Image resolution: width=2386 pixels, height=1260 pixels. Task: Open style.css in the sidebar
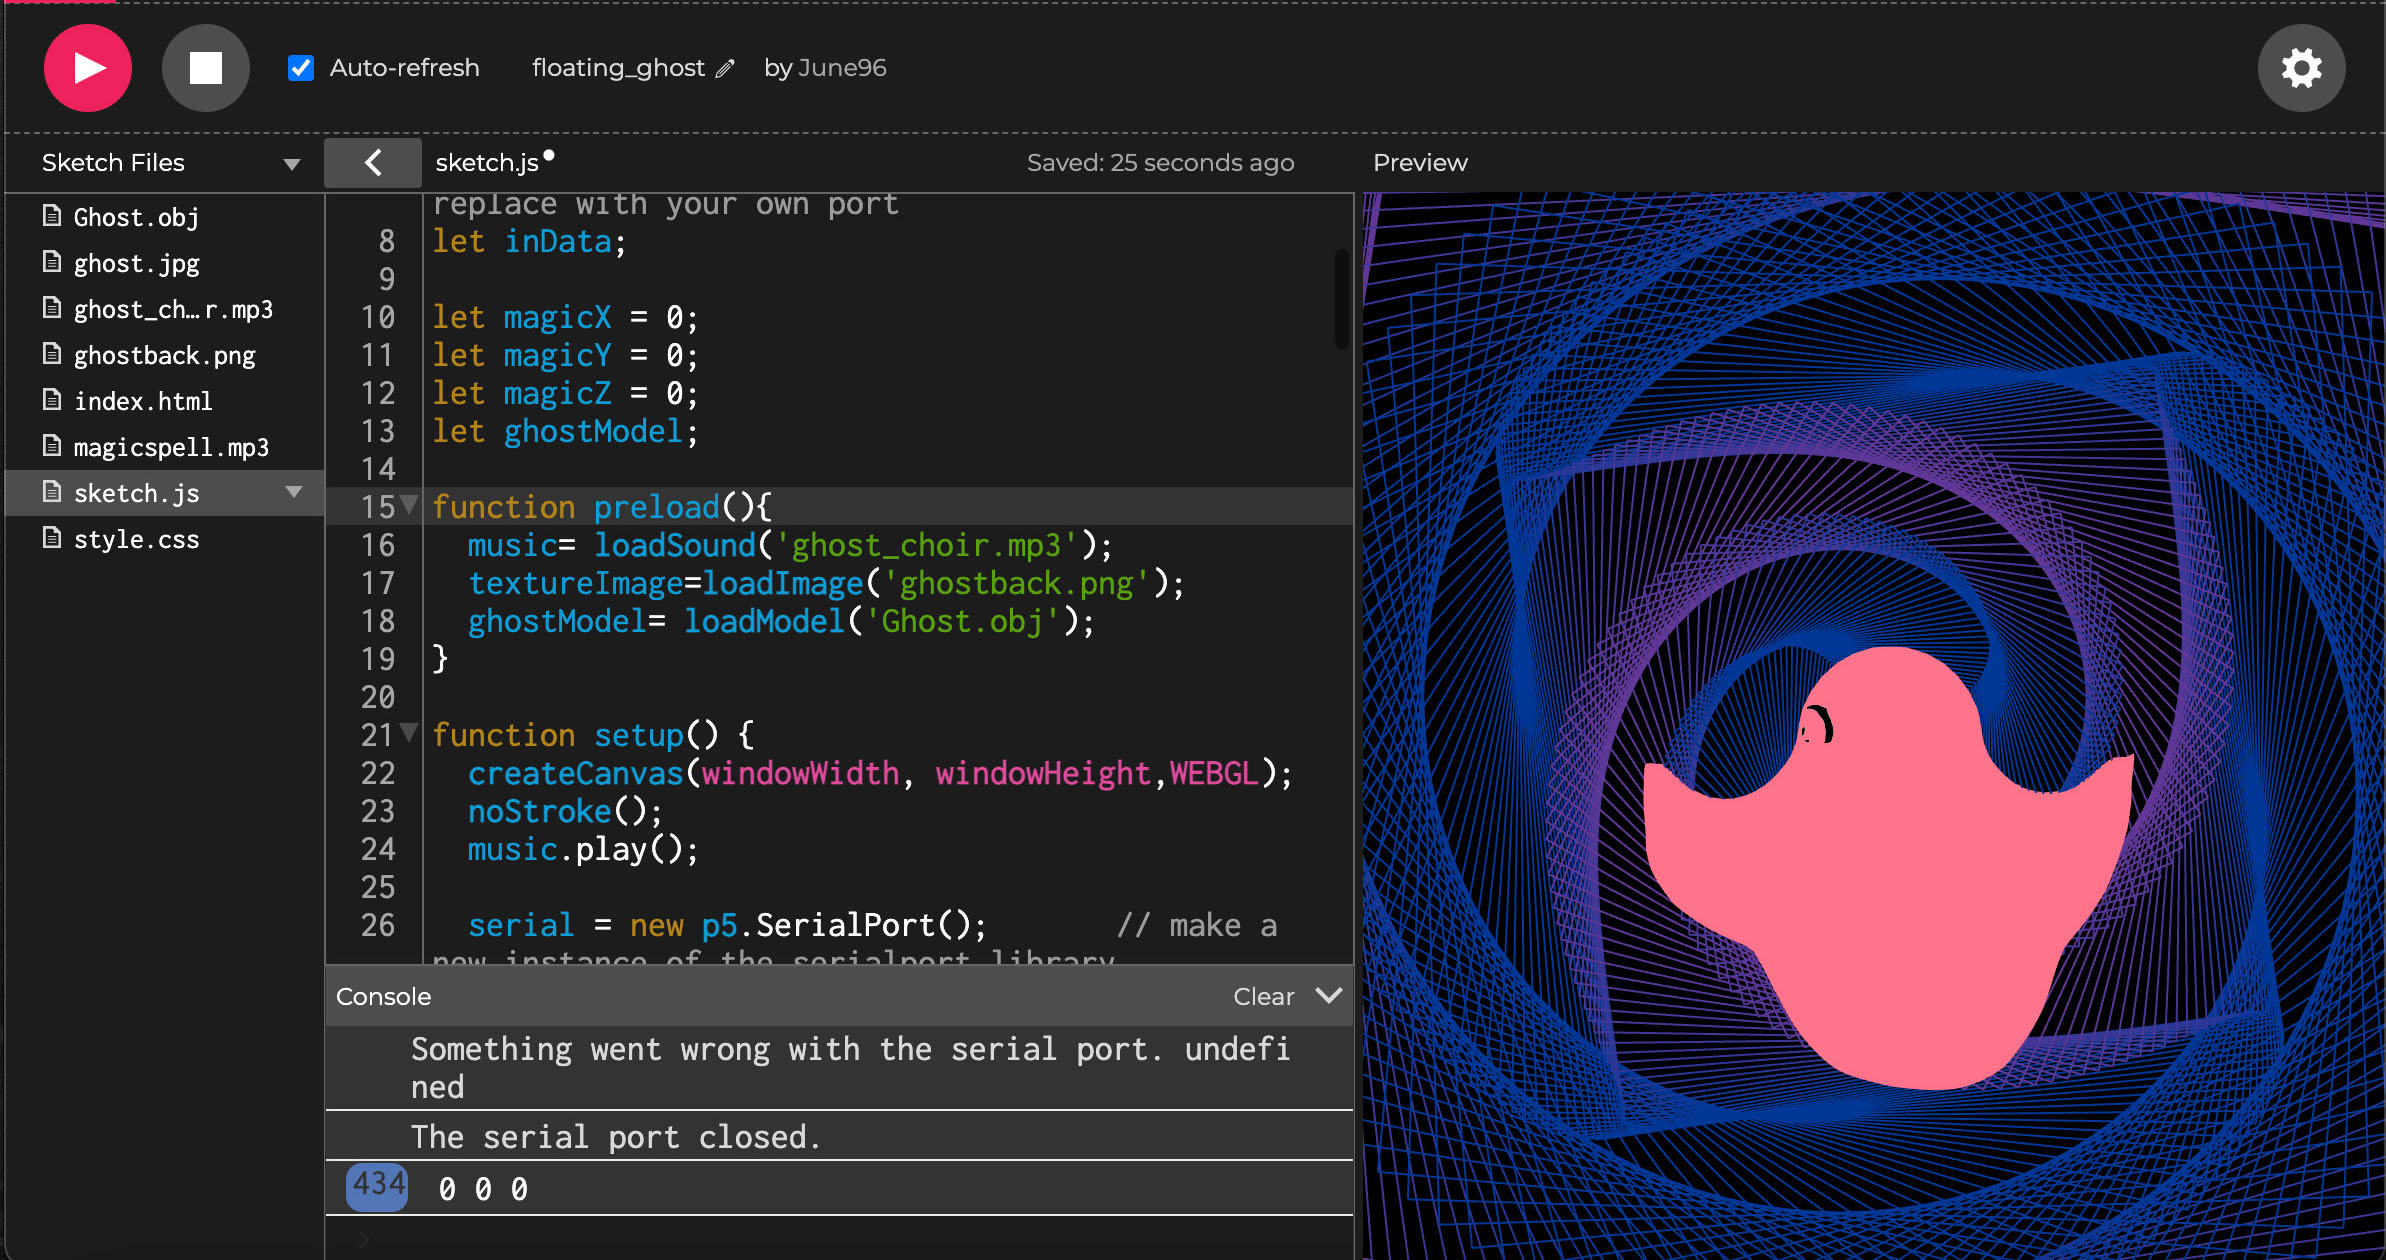136,539
